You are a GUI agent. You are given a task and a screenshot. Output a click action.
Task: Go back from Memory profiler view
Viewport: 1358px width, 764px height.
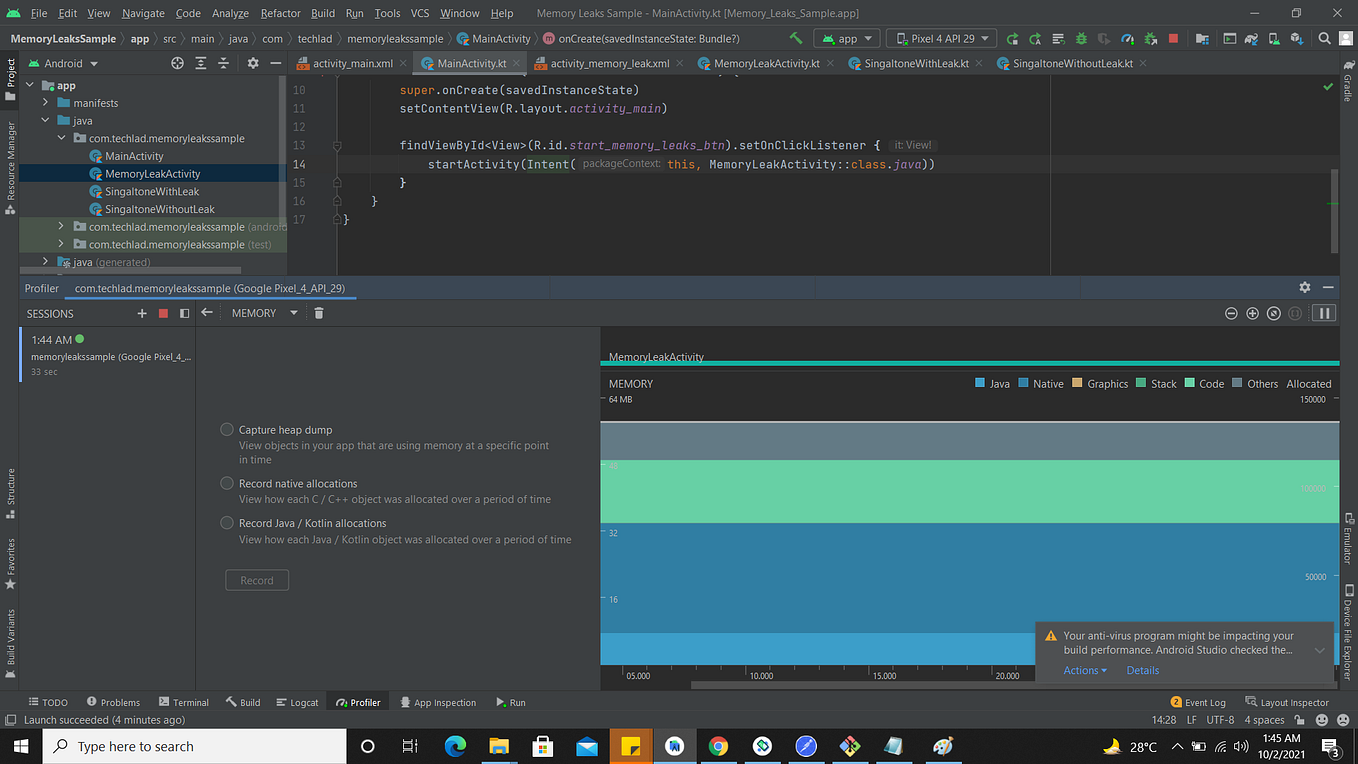(x=206, y=313)
